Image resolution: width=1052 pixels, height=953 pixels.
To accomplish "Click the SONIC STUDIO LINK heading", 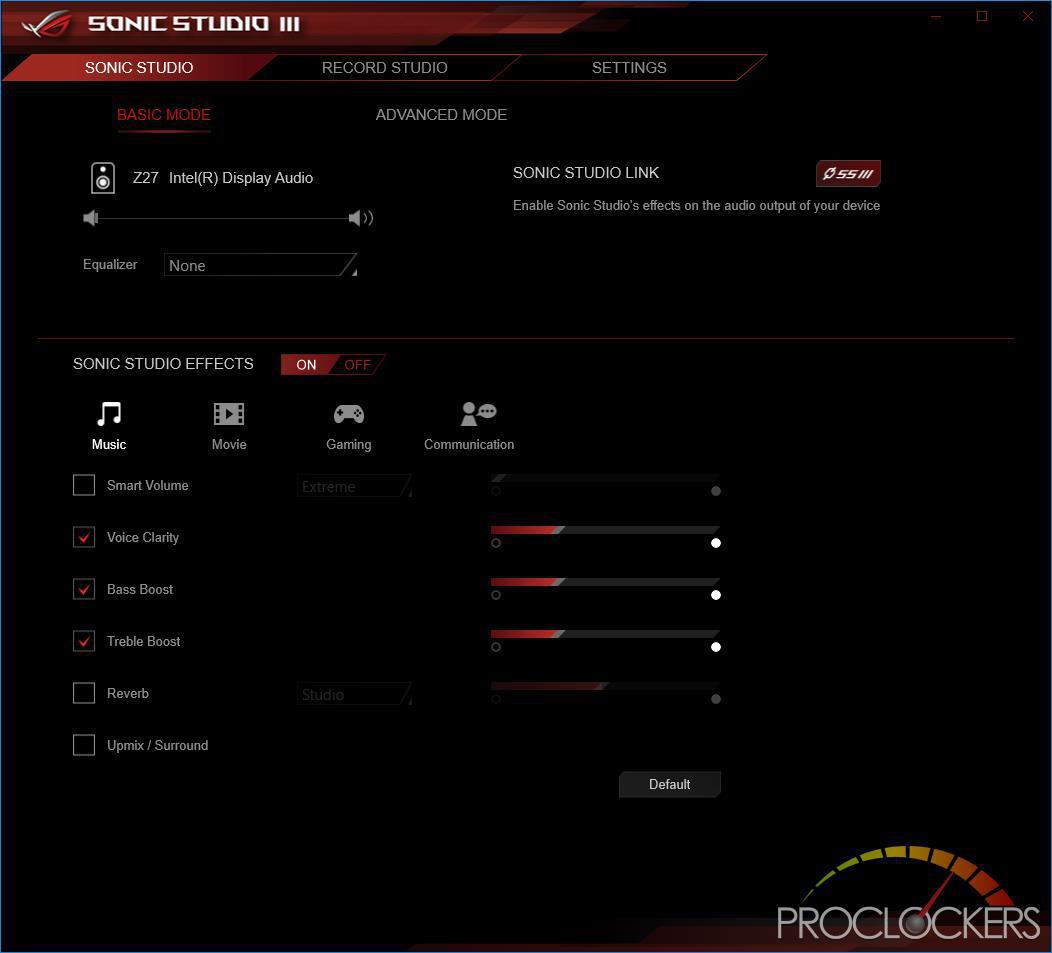I will coord(586,173).
